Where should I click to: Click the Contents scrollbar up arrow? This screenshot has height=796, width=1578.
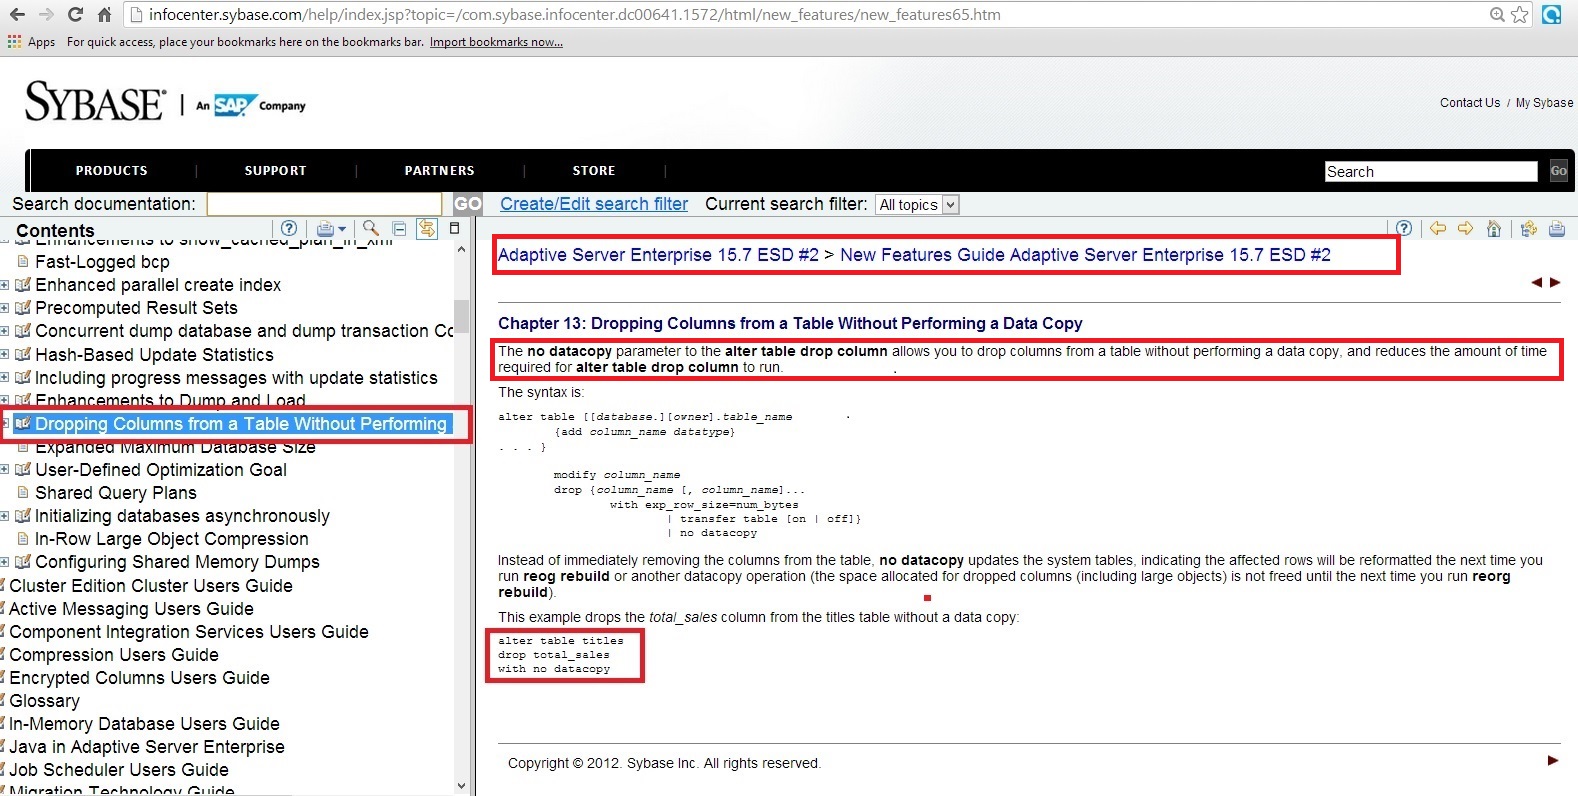pos(461,249)
